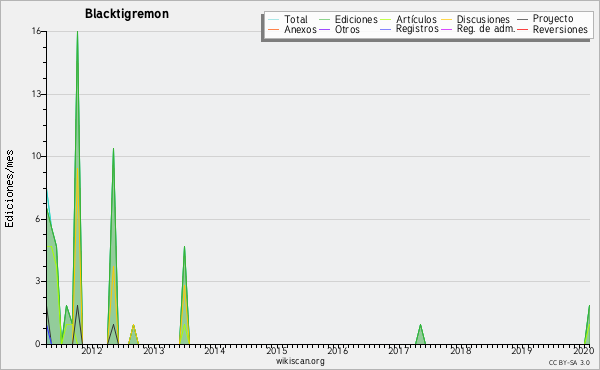The image size is (600, 370).
Task: Click the 2020 x-axis label
Action: click(584, 350)
